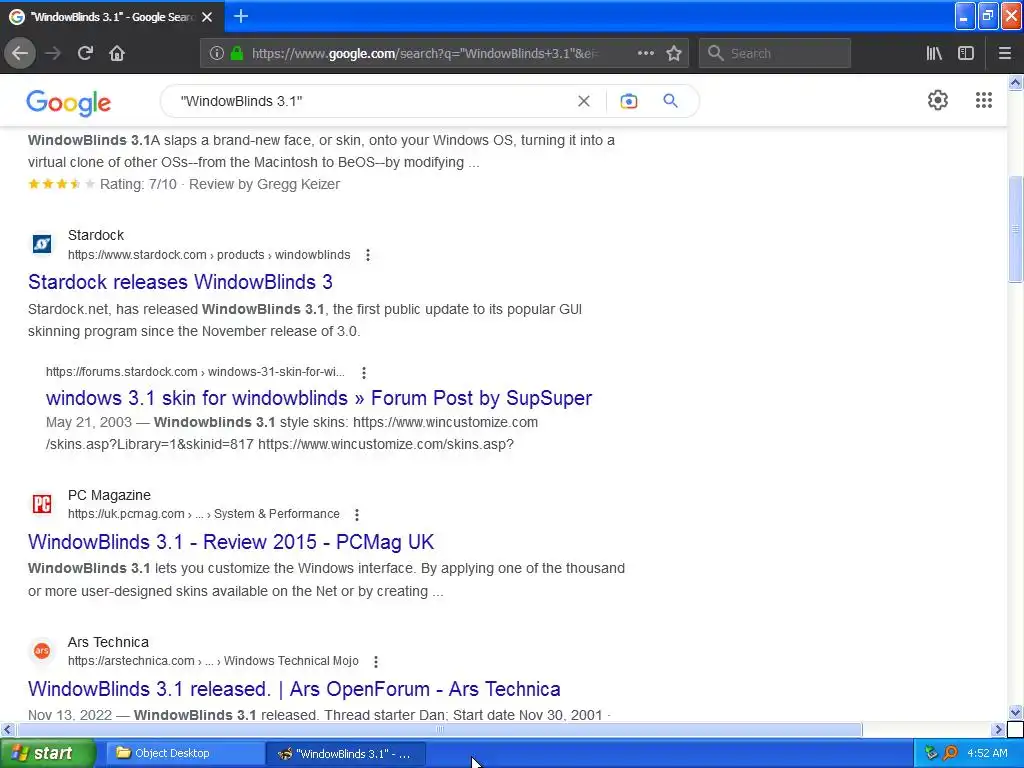
Task: Click the Stardock site name text
Action: tap(96, 235)
